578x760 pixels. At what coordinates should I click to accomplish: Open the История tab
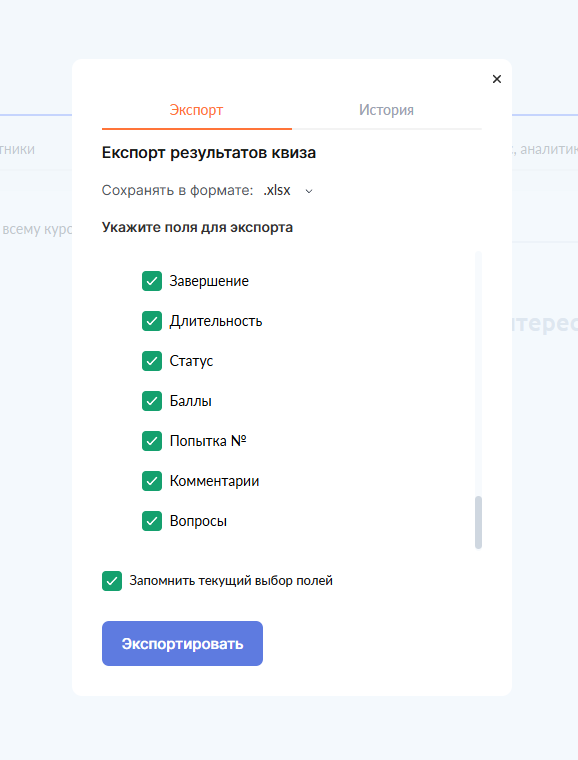(387, 110)
